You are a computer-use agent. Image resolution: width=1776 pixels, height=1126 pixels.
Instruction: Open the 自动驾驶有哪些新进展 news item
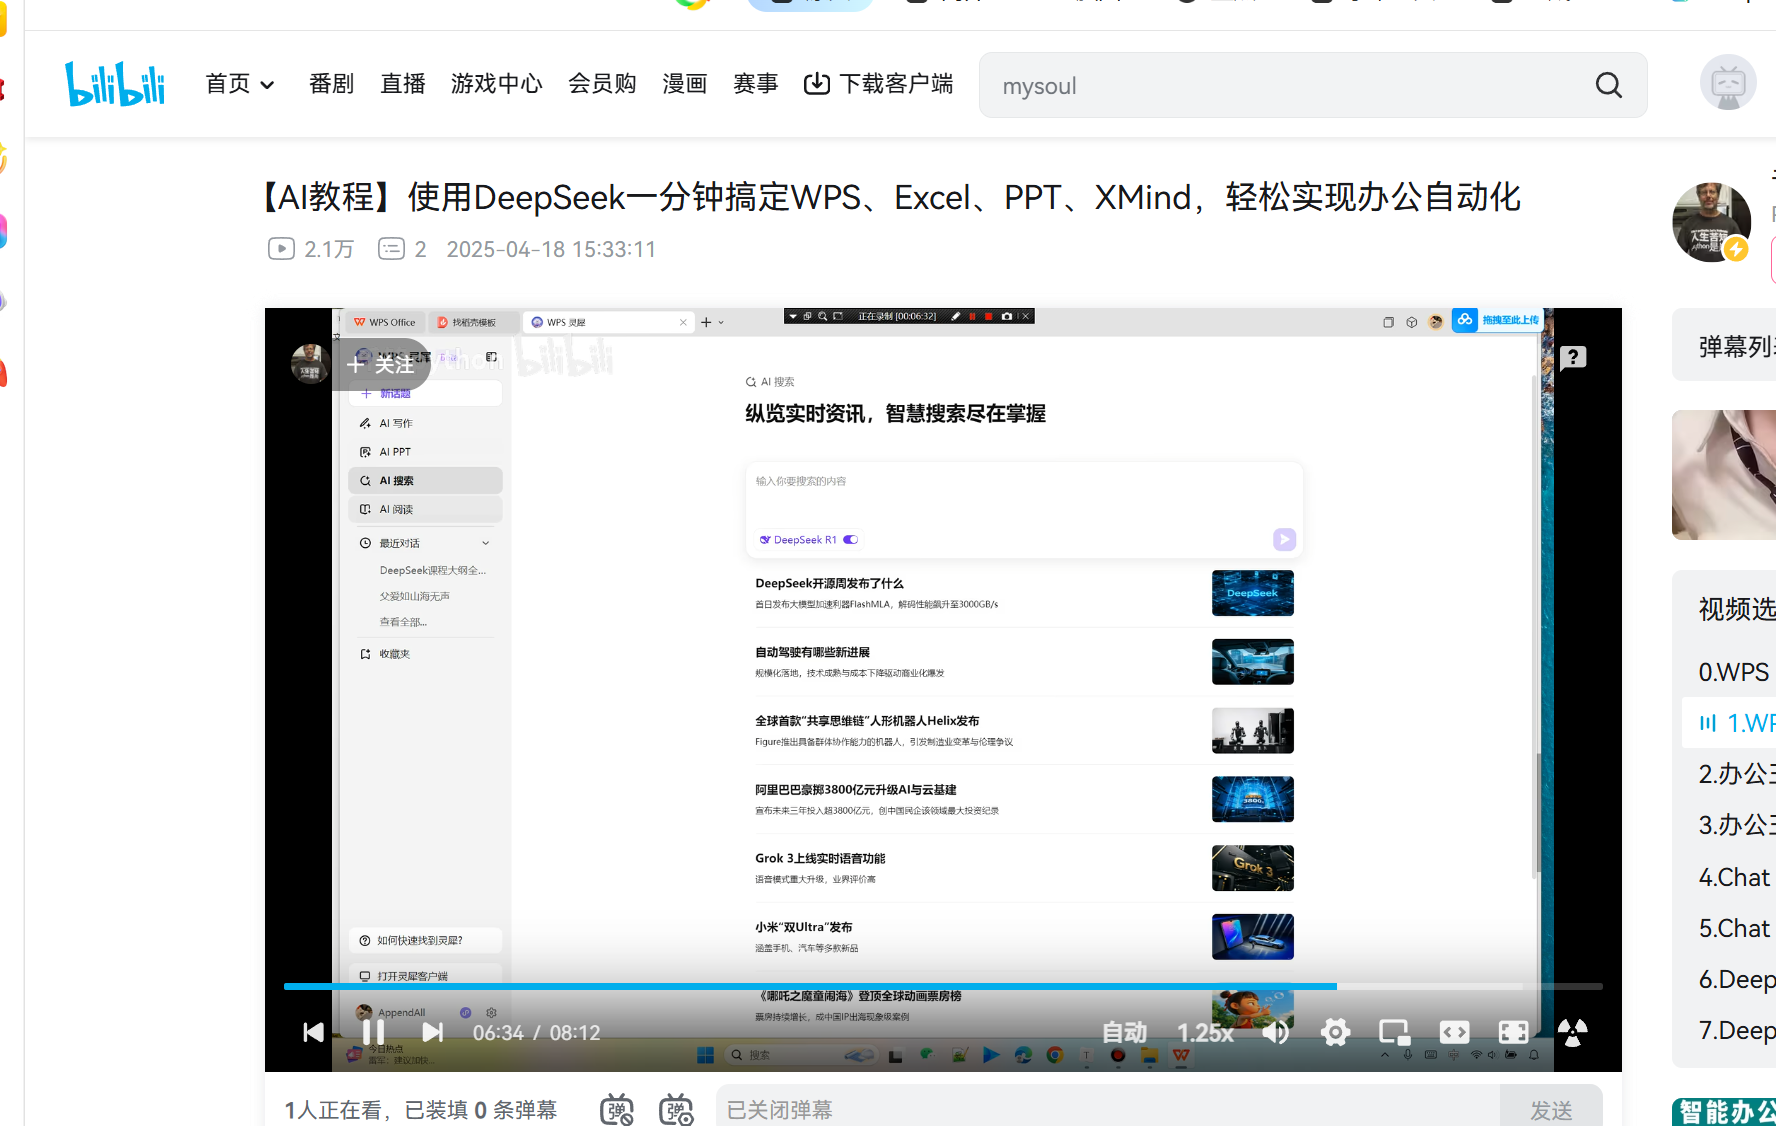point(1024,662)
